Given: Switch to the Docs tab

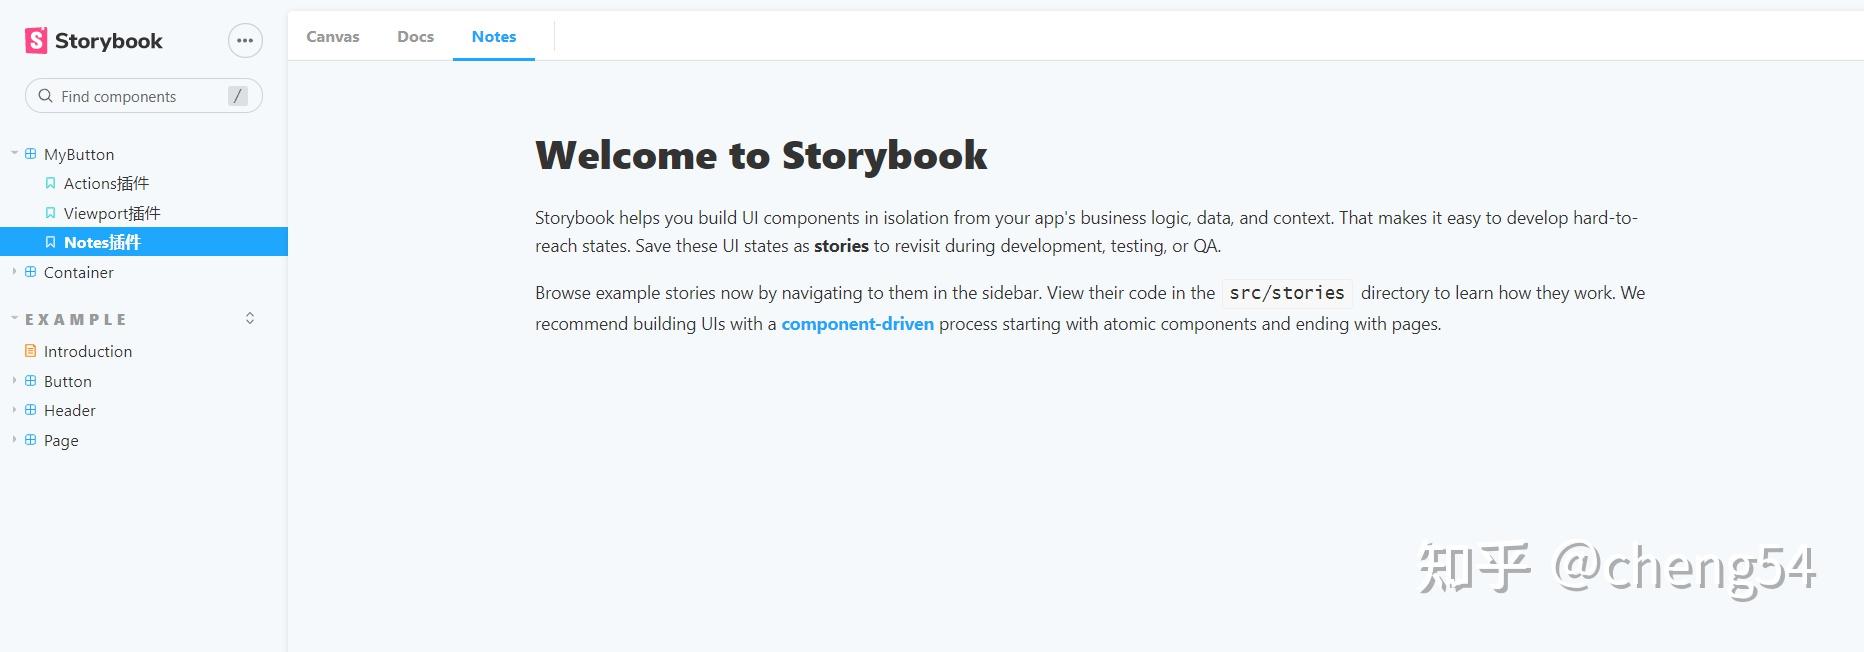Looking at the screenshot, I should point(415,37).
